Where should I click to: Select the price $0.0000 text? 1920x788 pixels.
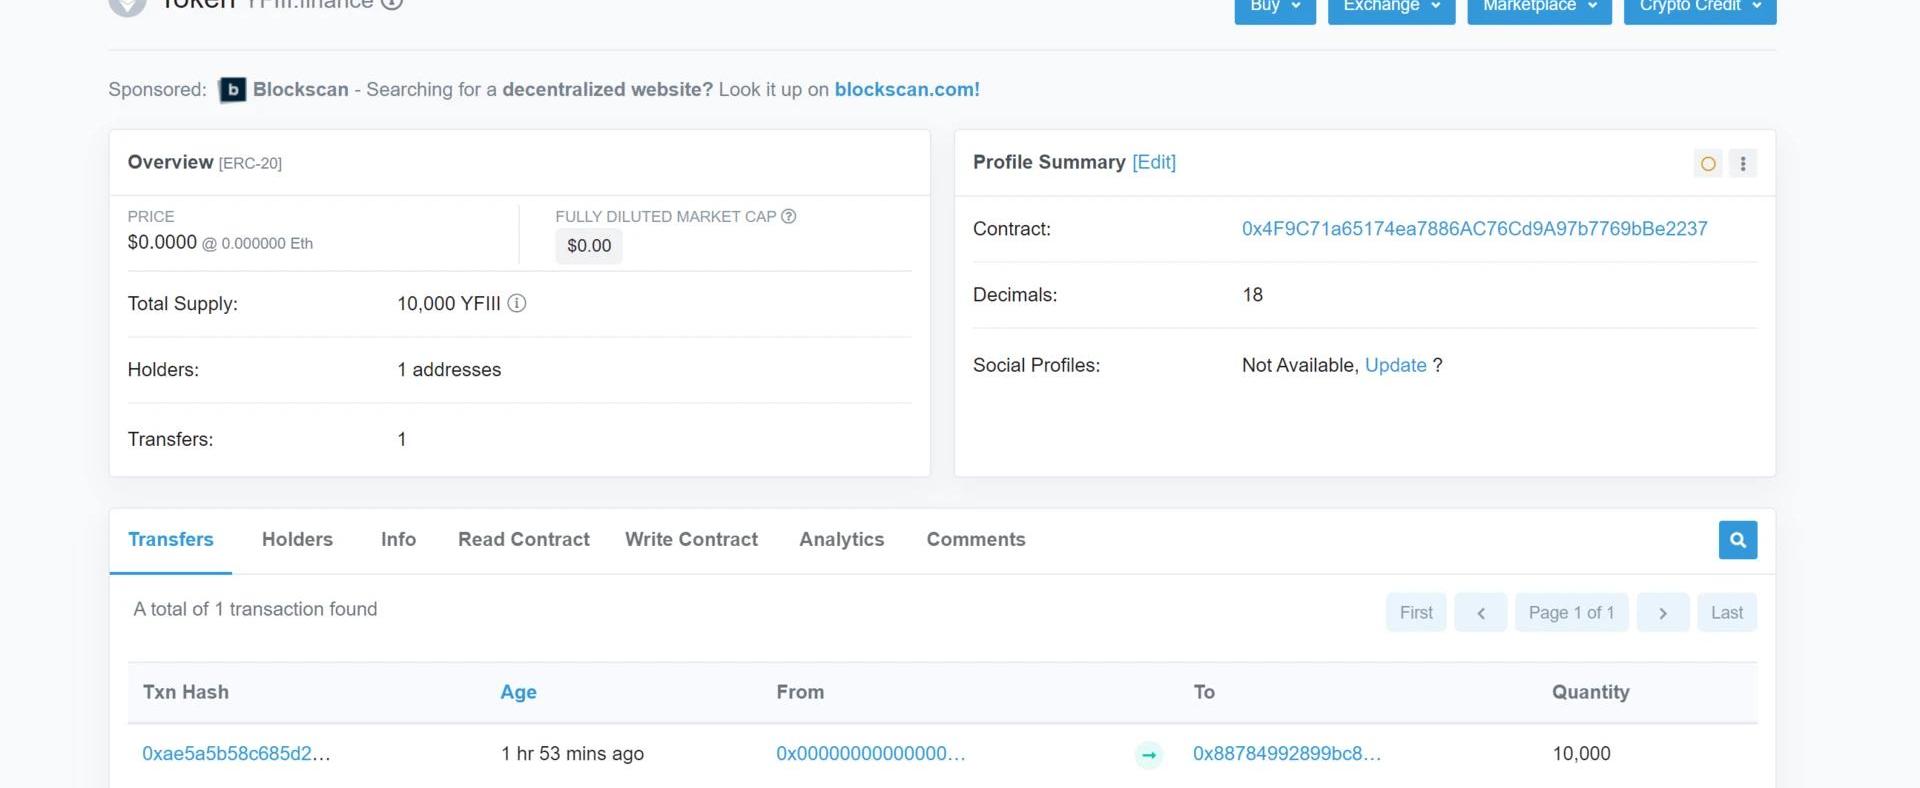[x=162, y=242]
